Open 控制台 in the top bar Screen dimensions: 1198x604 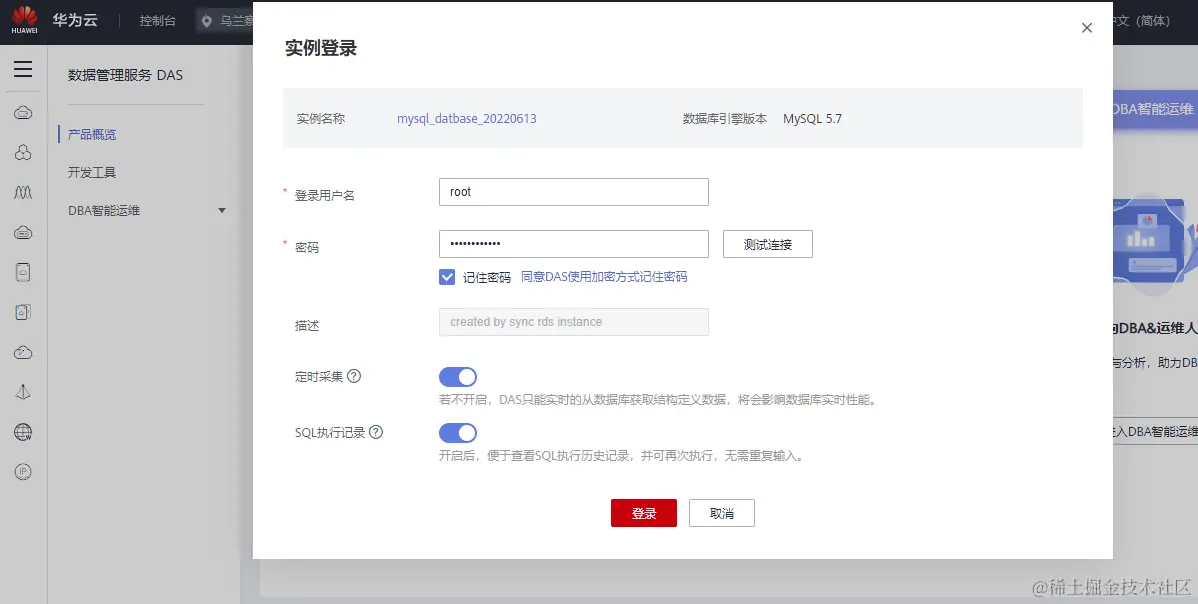click(157, 21)
